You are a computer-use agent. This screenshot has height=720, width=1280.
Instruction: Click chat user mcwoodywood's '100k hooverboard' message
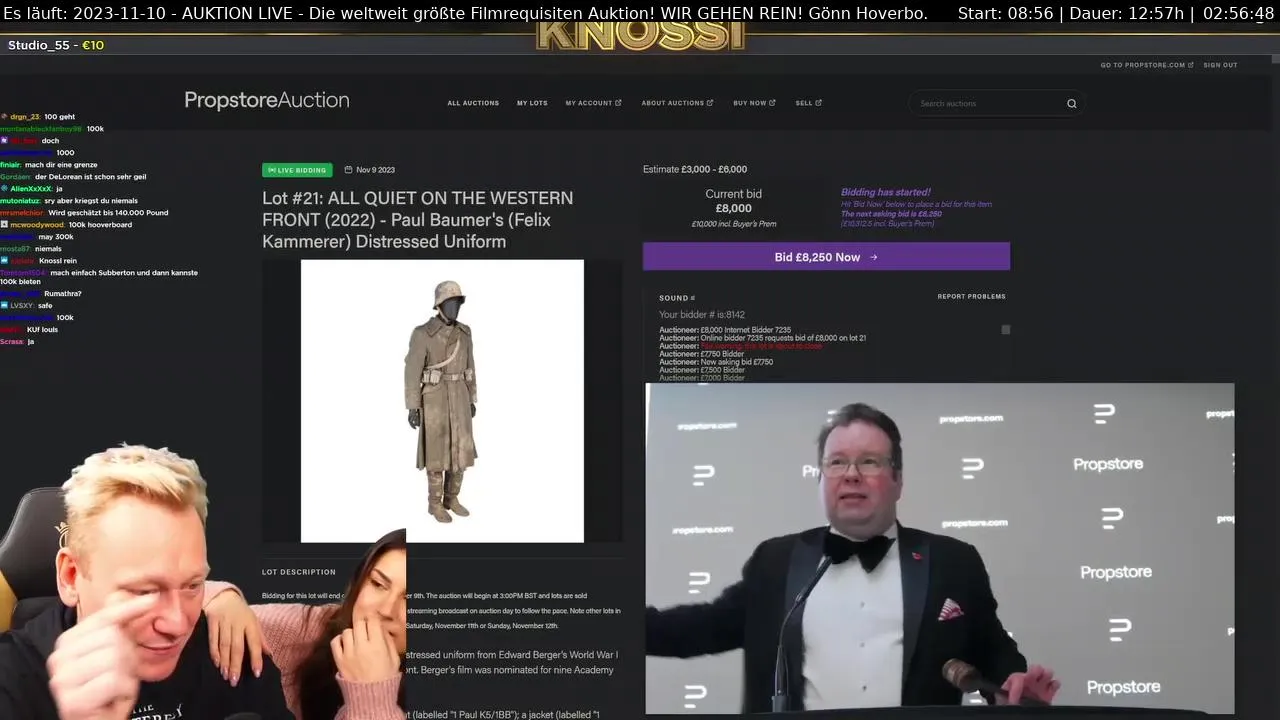pyautogui.click(x=100, y=225)
